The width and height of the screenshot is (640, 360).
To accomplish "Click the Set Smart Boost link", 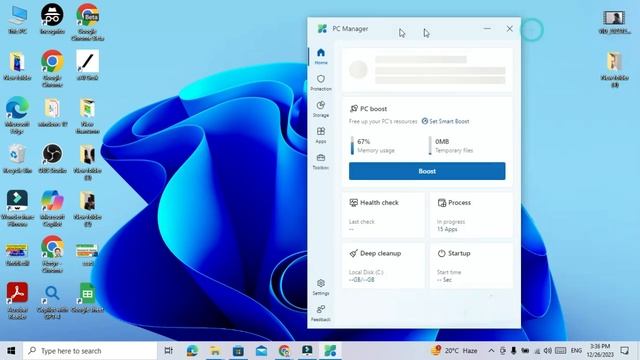I will (x=445, y=121).
